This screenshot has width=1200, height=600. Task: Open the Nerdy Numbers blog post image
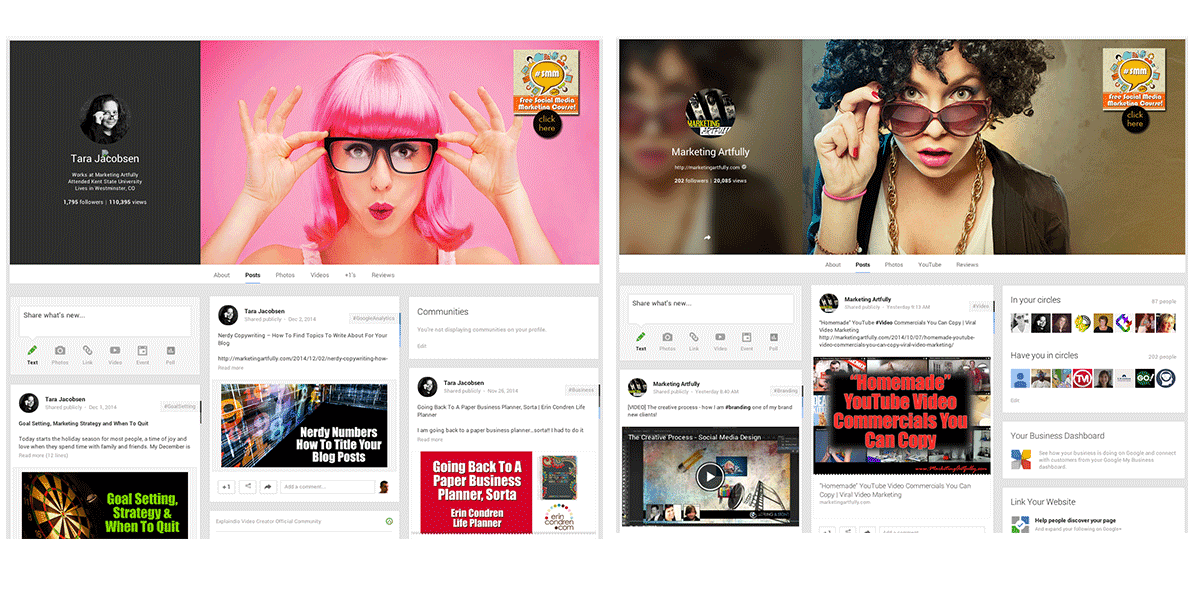coord(303,425)
